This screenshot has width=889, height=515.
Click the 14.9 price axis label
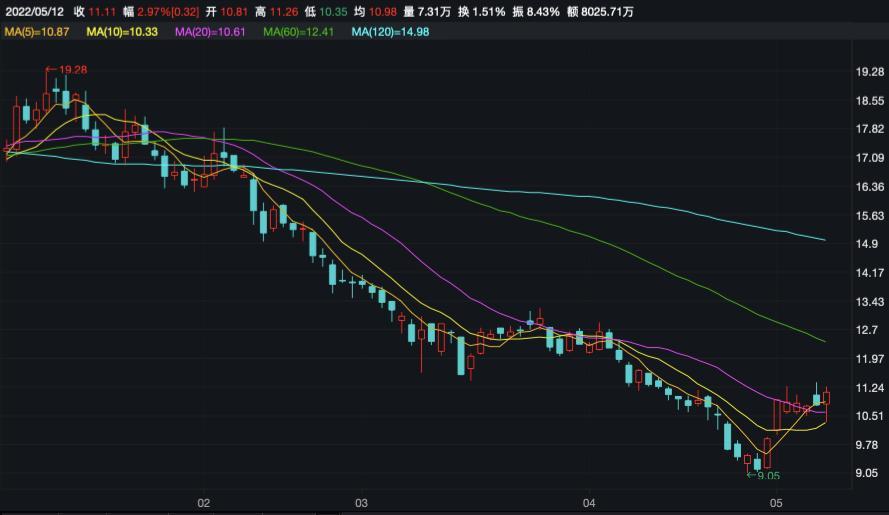(866, 245)
